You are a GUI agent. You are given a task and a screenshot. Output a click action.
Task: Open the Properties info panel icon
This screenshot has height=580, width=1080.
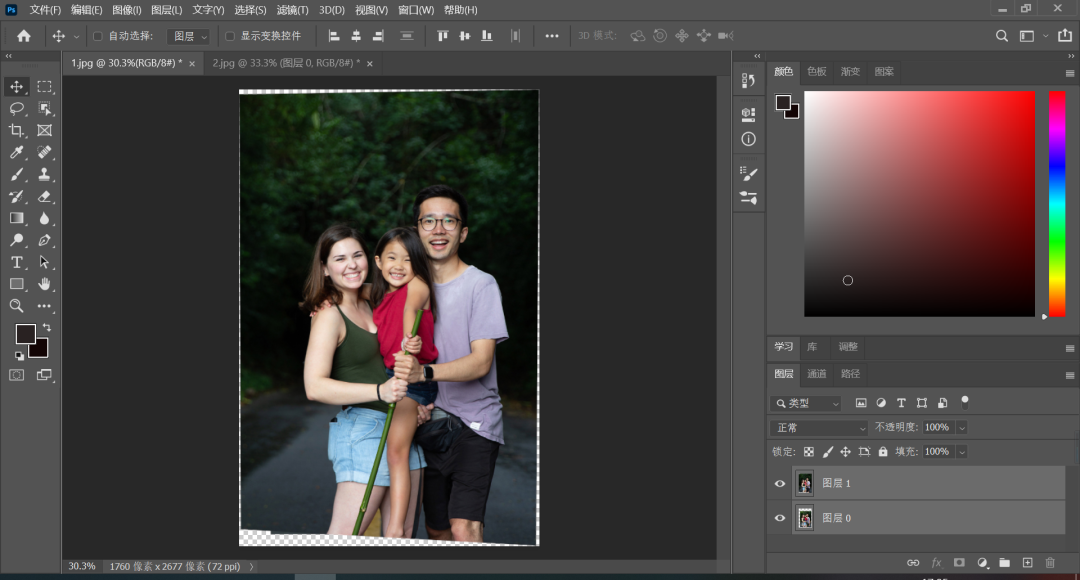(x=749, y=139)
